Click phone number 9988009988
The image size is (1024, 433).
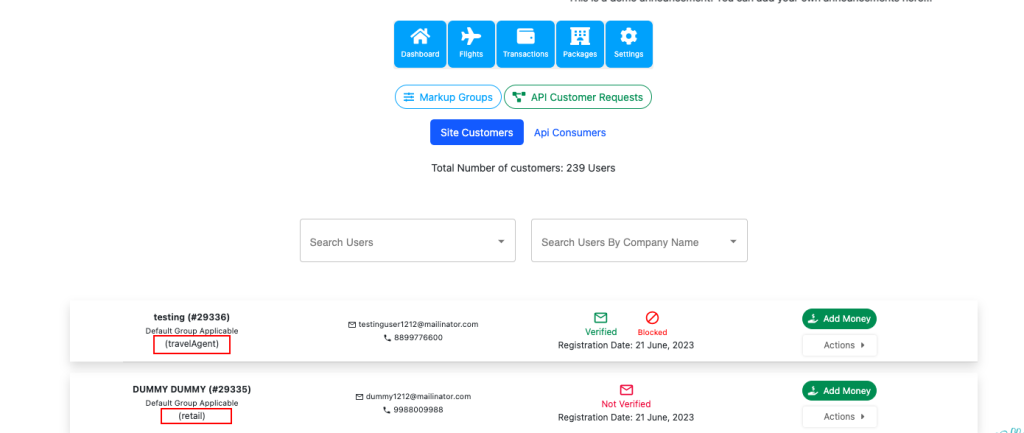(418, 410)
